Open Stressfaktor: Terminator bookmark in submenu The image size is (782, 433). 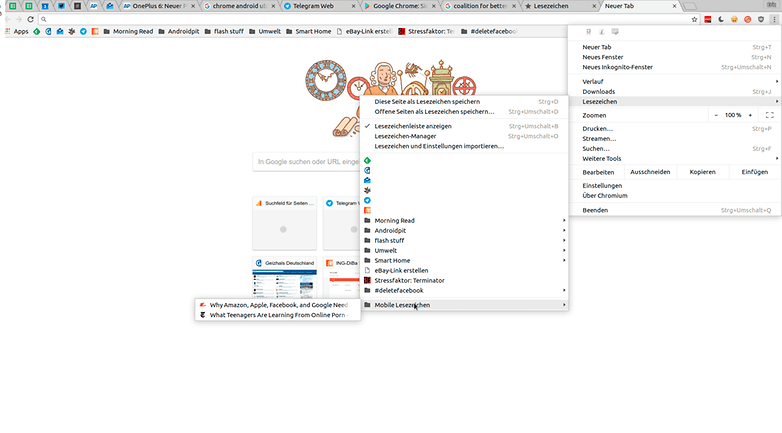464,280
